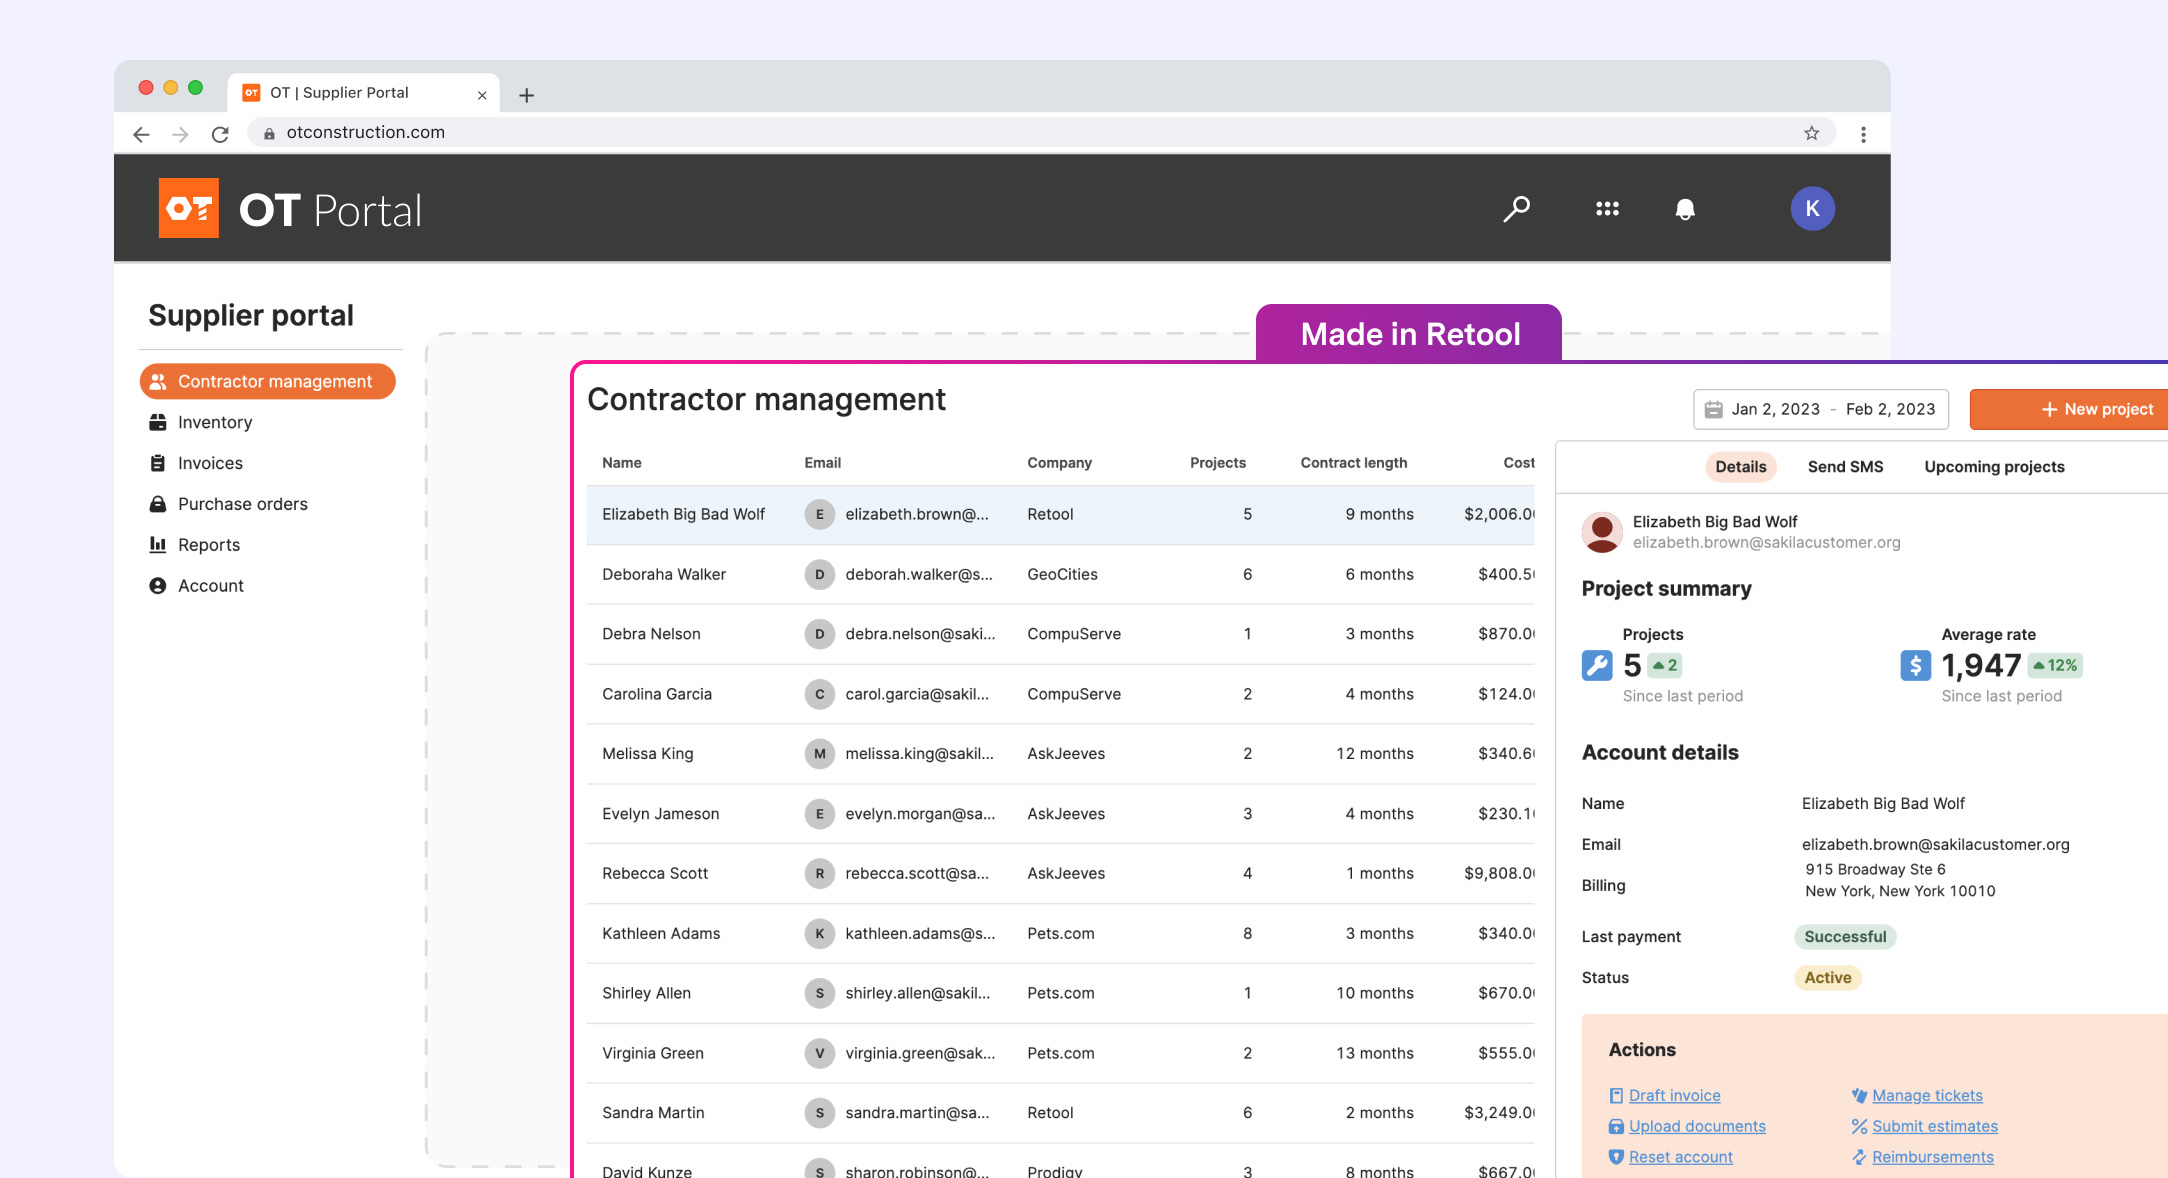Image resolution: width=2168 pixels, height=1178 pixels.
Task: Sort table by Company column header
Action: tap(1059, 463)
